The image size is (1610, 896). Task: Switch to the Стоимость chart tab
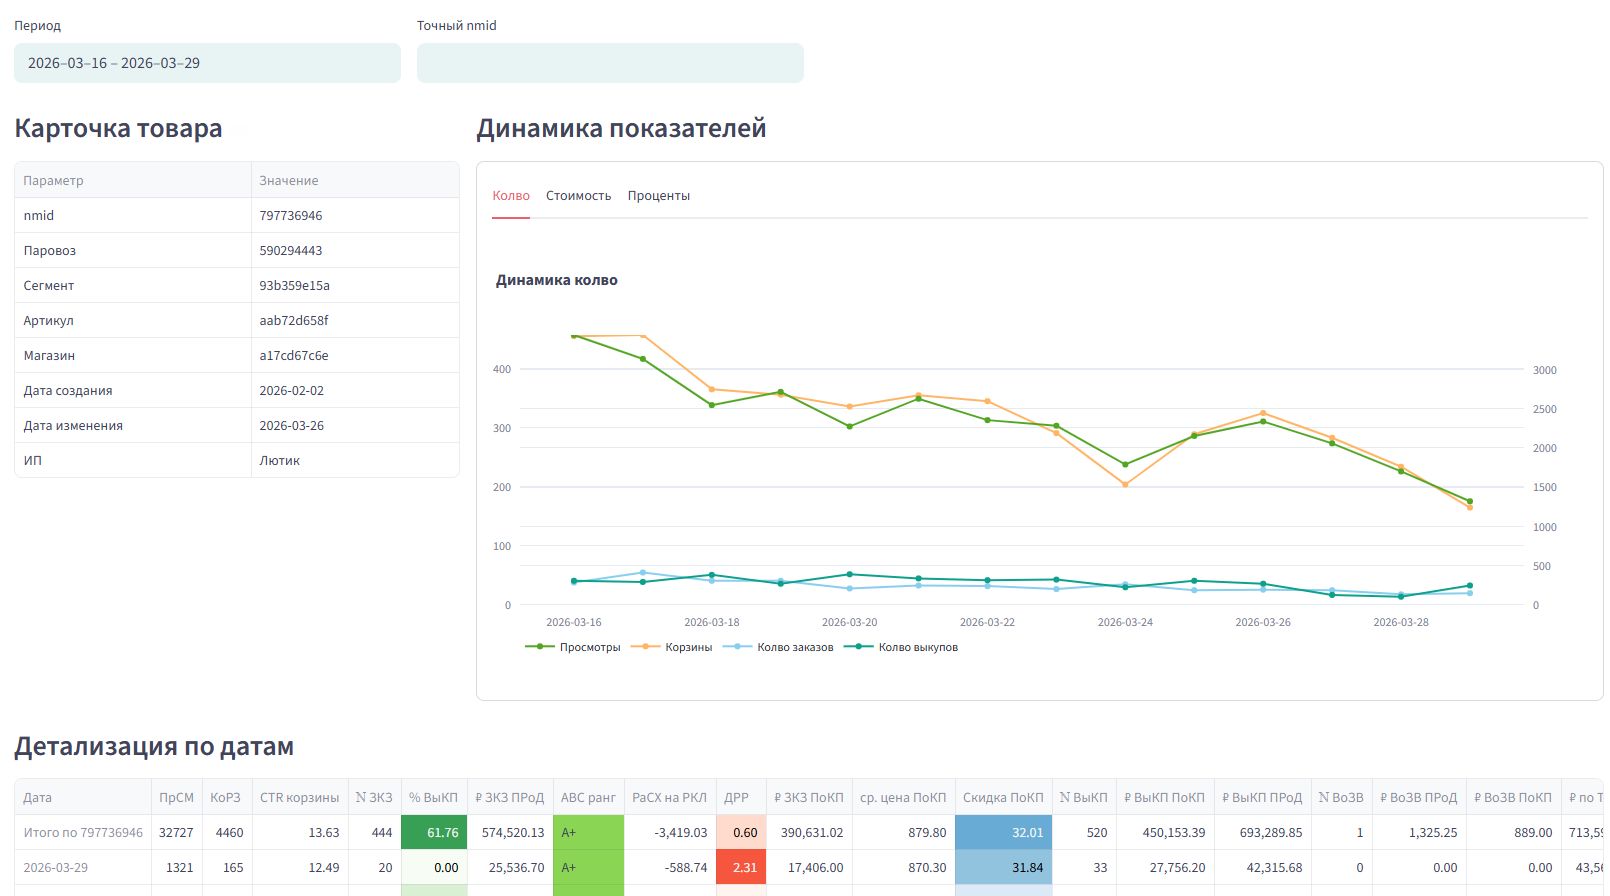(x=578, y=196)
